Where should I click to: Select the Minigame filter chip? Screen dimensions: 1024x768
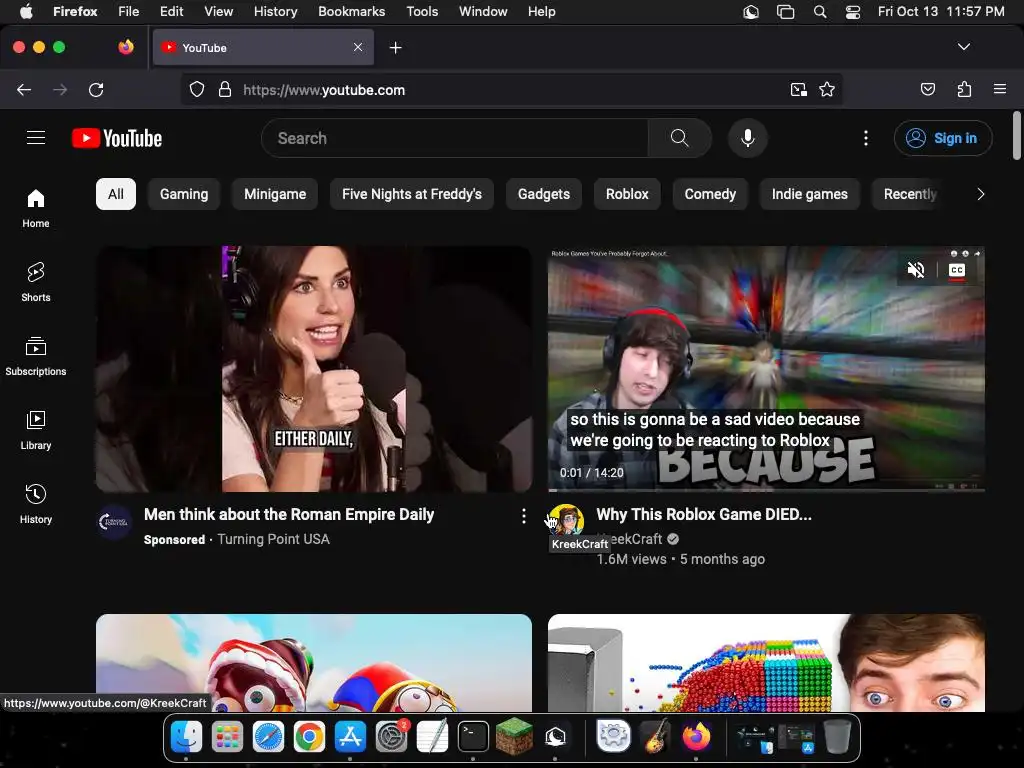(x=275, y=194)
